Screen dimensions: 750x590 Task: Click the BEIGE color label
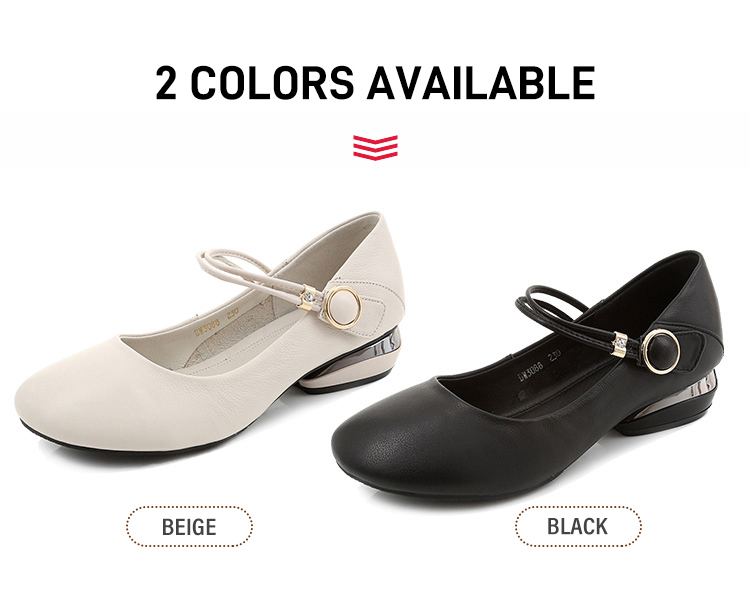189,526
